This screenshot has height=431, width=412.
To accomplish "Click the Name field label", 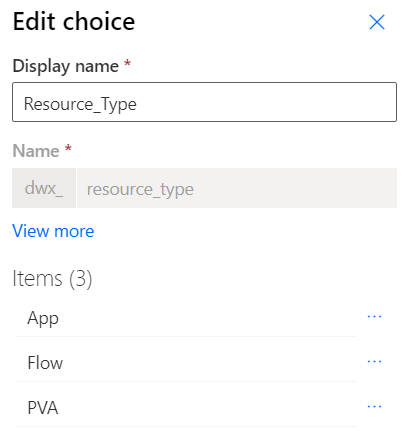I will click(x=36, y=151).
